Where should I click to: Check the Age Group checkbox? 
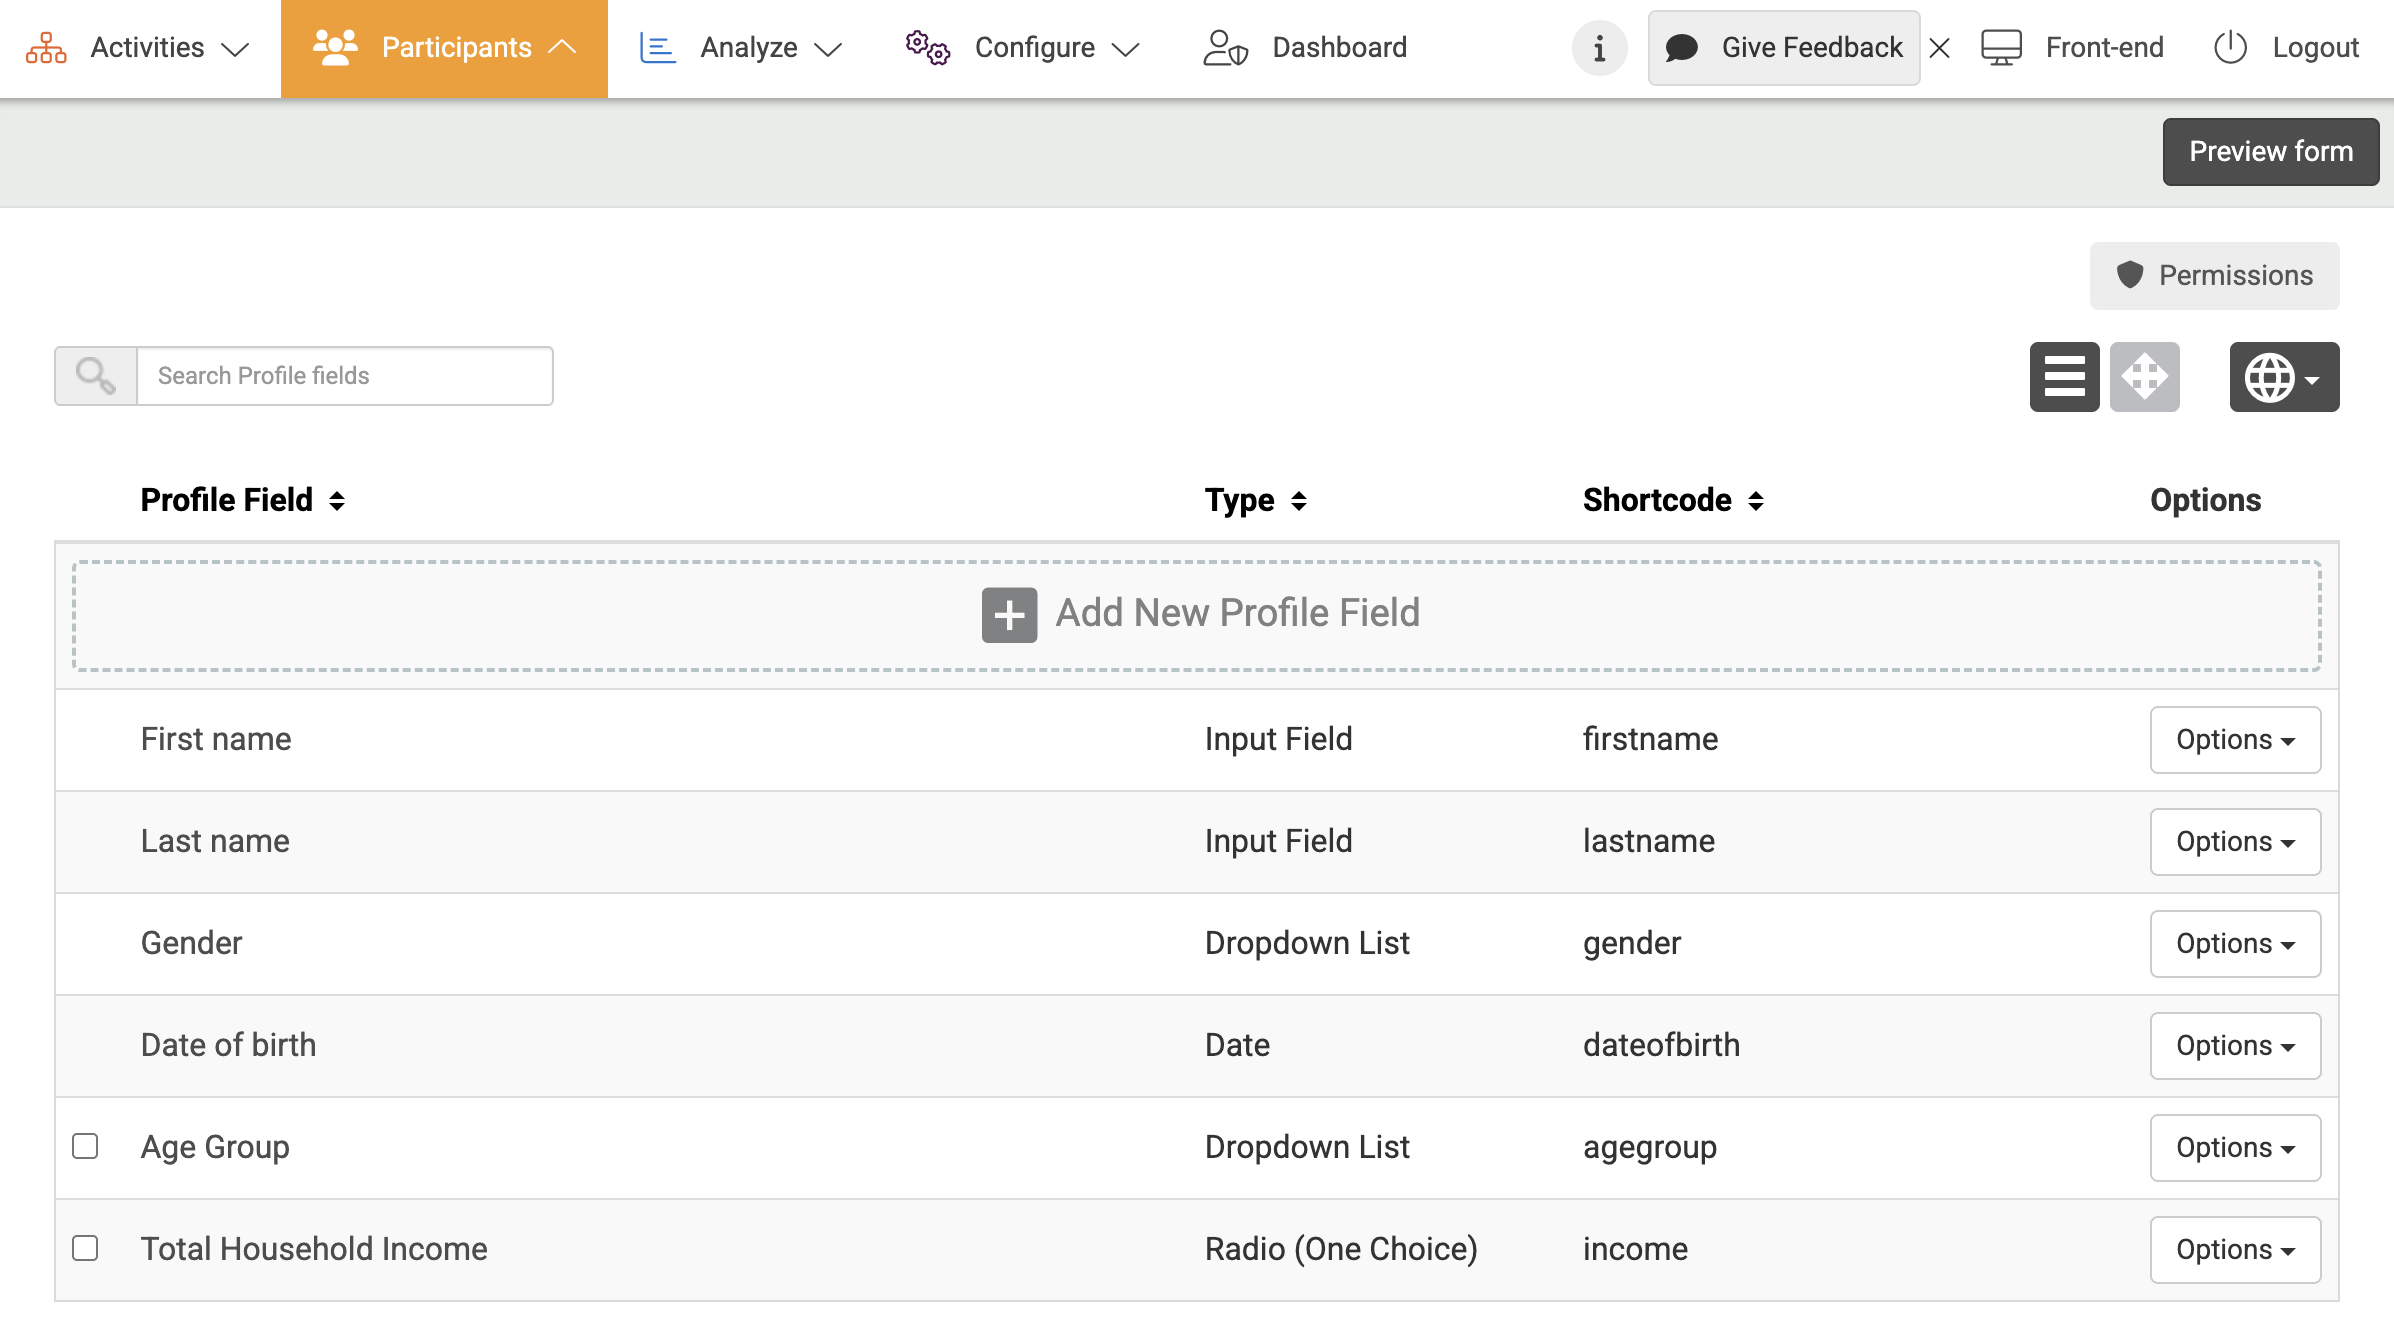point(85,1146)
